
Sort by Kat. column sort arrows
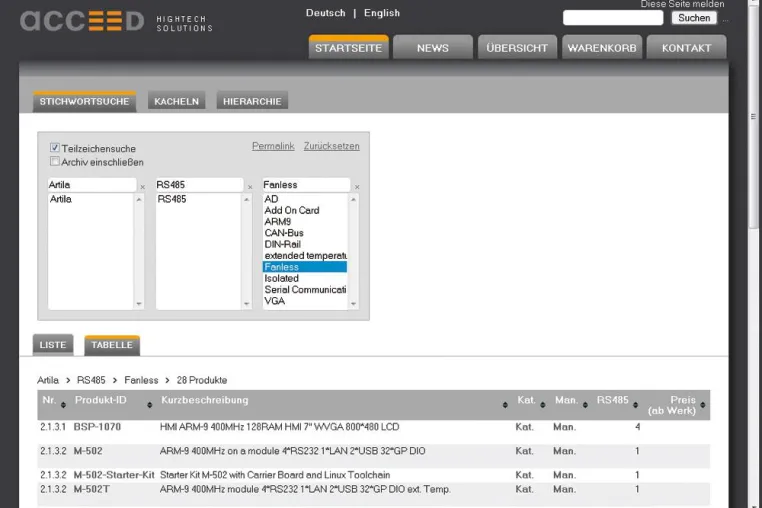click(x=543, y=404)
